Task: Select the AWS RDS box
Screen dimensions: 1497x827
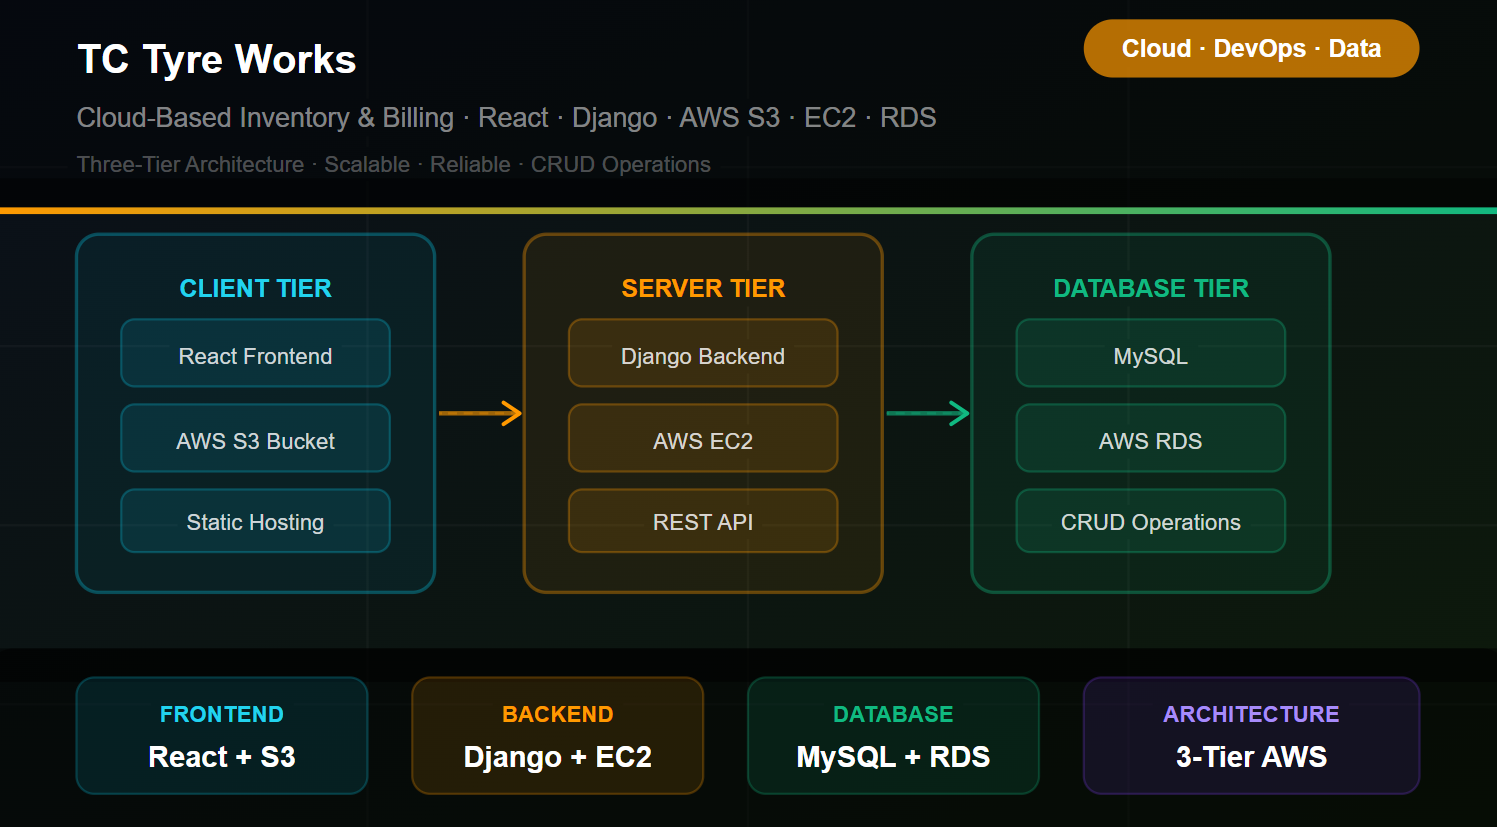Action: (x=1151, y=438)
